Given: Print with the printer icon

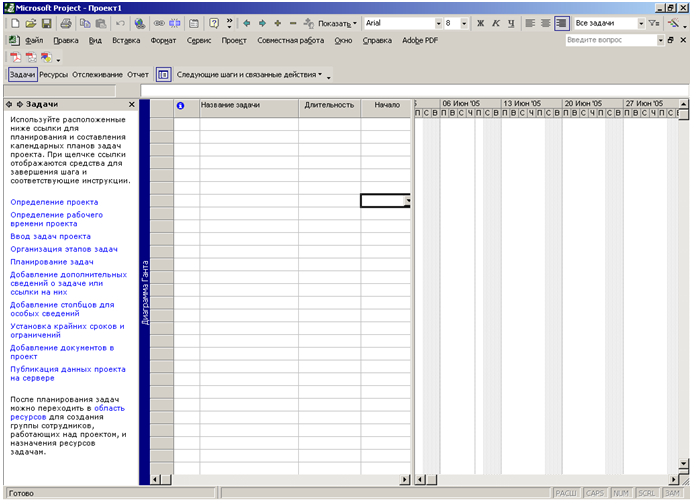Looking at the screenshot, I should click(66, 23).
